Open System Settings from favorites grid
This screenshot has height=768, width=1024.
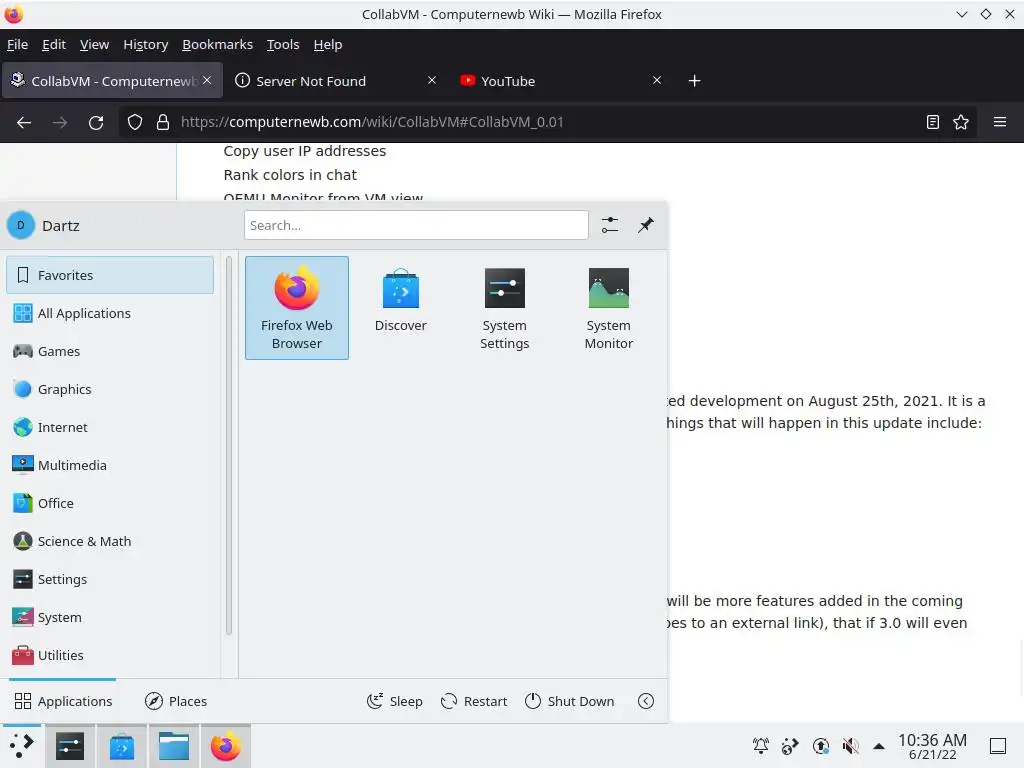click(504, 308)
